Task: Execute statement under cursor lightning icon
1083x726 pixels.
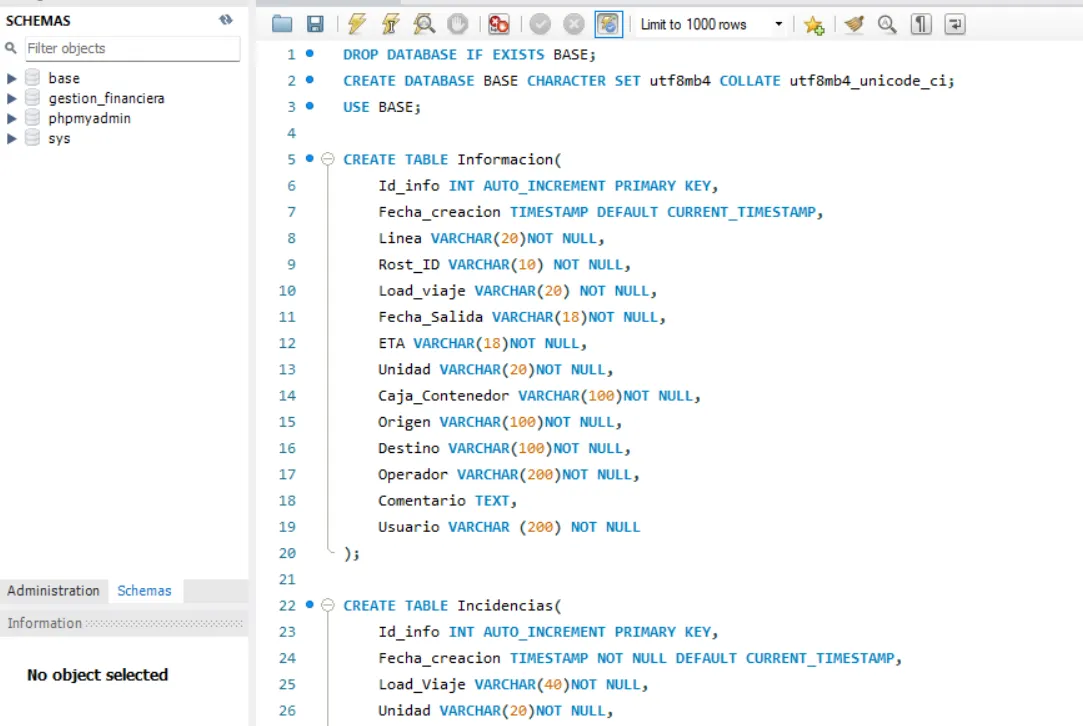Action: coord(390,24)
